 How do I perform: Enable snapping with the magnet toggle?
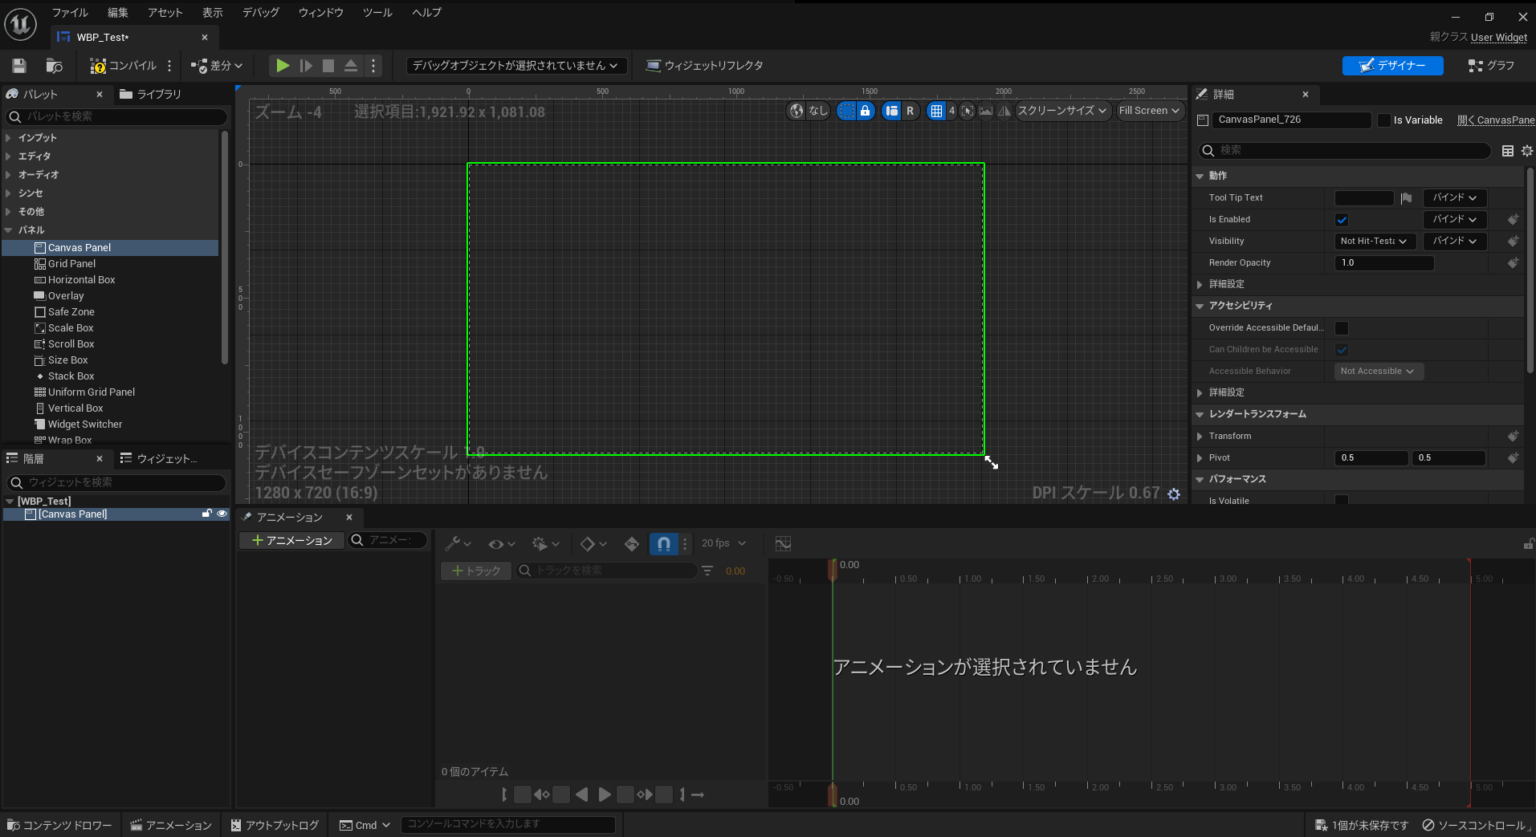click(x=663, y=543)
